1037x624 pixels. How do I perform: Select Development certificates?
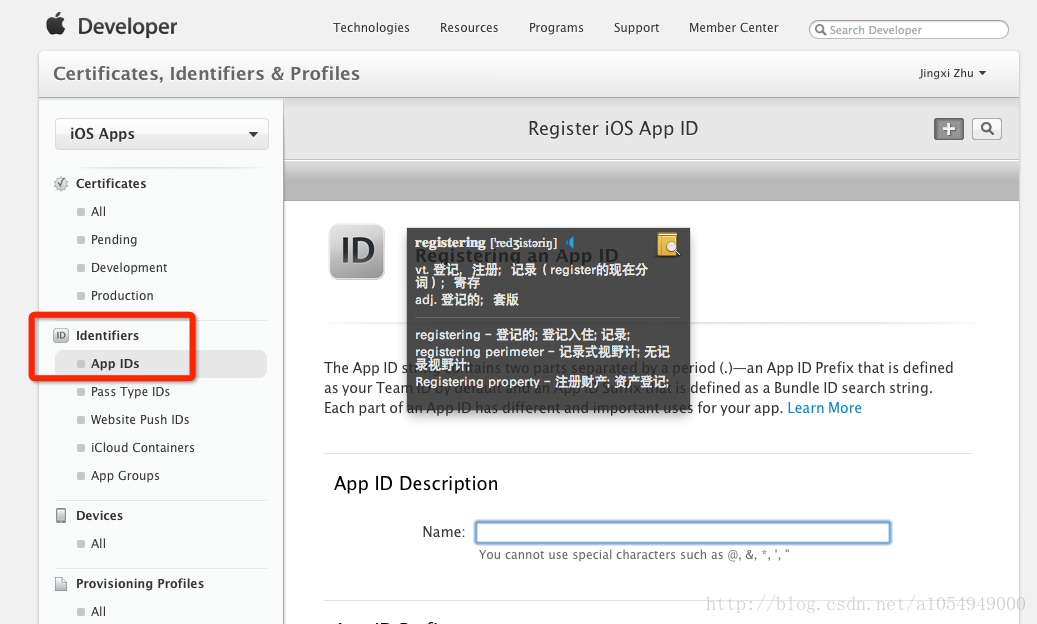click(x=129, y=268)
